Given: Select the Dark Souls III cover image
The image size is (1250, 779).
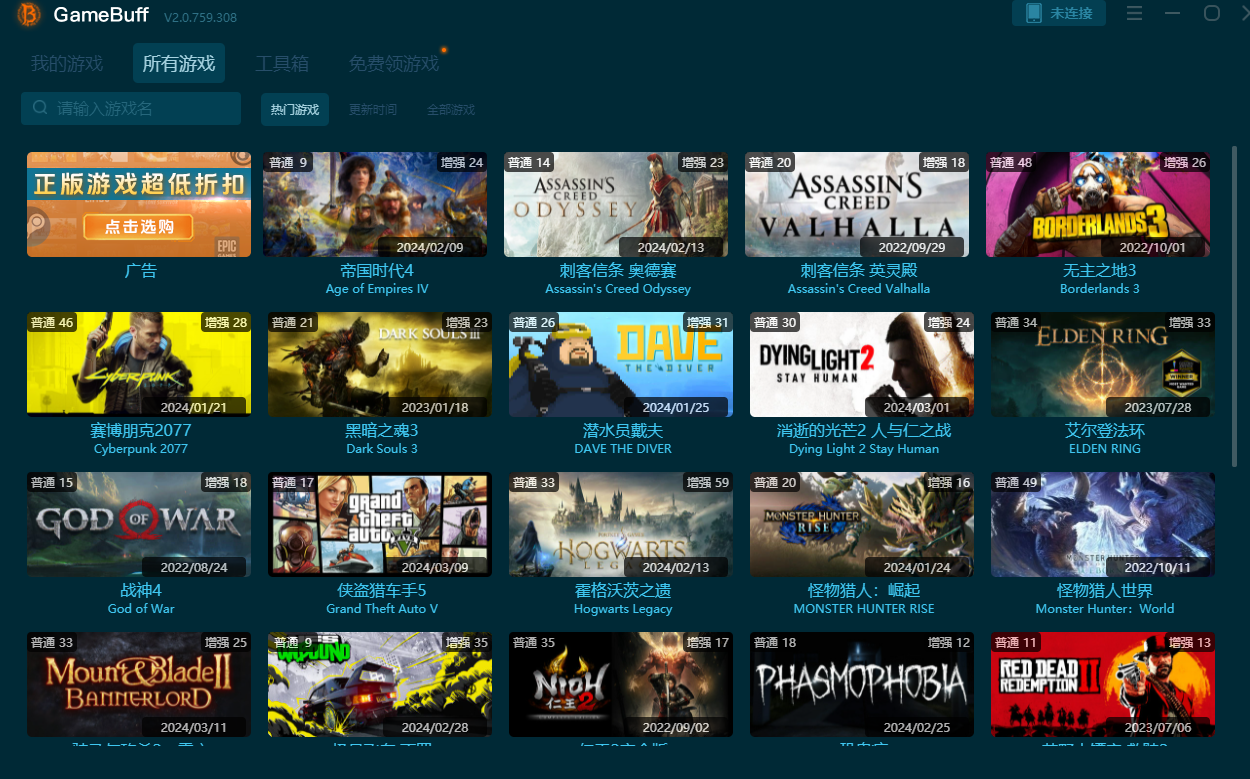Looking at the screenshot, I should tap(380, 365).
